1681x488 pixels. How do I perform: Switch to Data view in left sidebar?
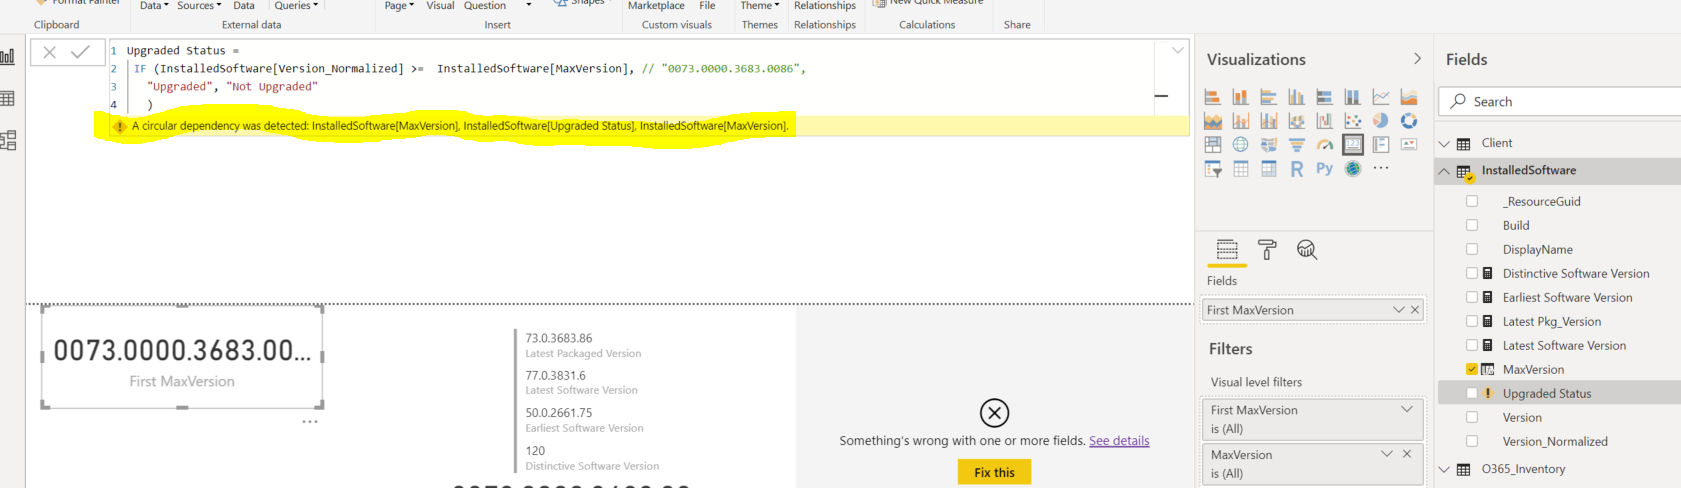pos(8,98)
